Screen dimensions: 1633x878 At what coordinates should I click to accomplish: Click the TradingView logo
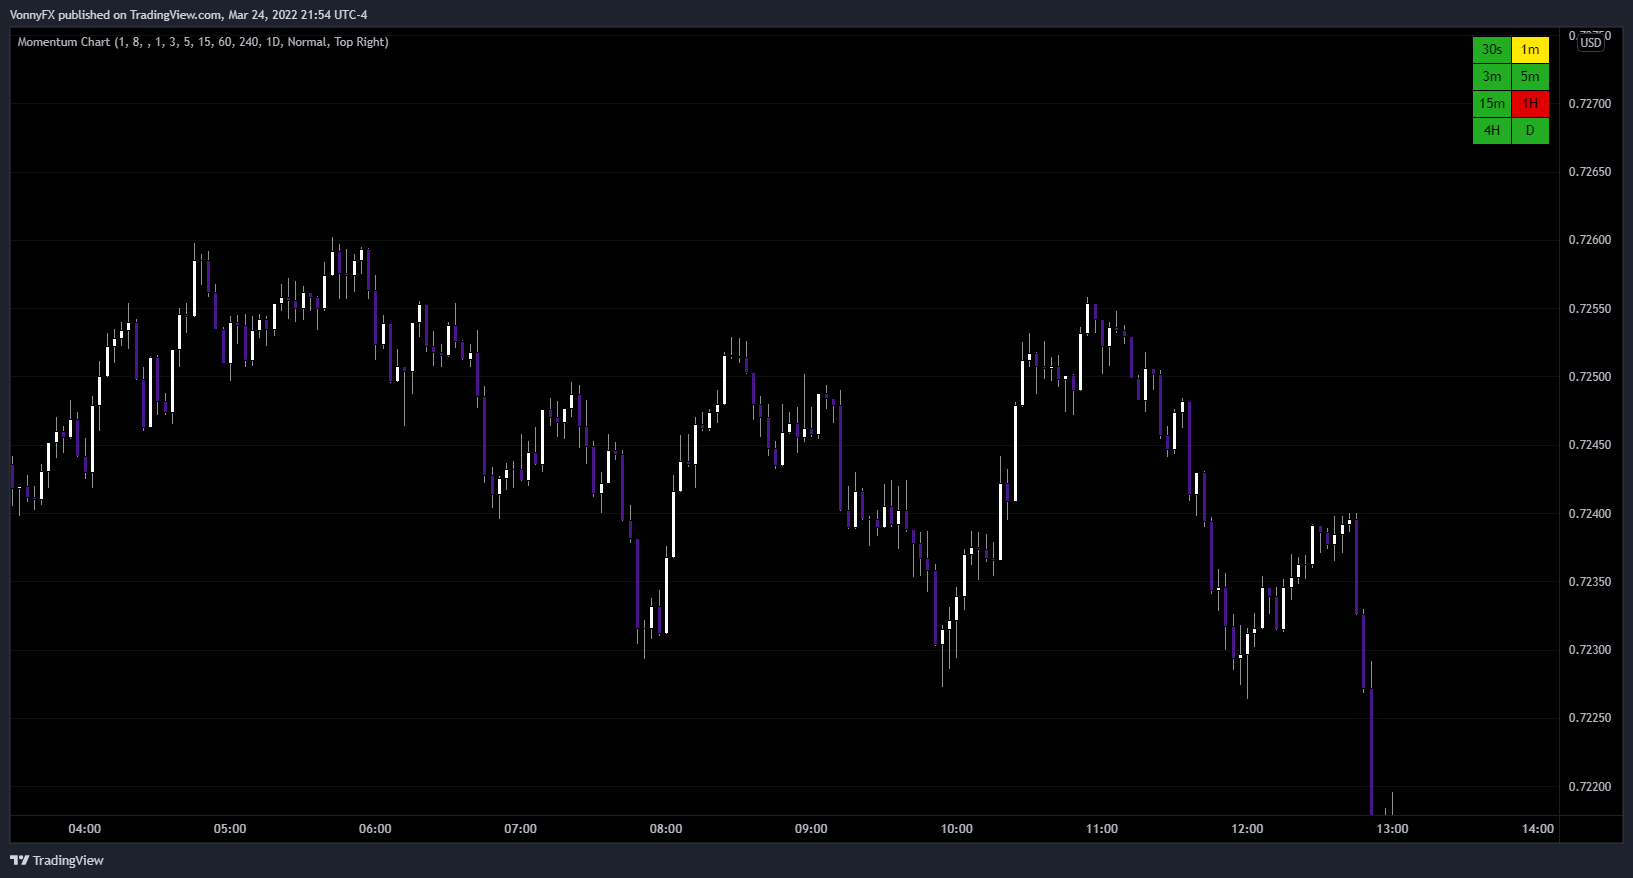tap(57, 860)
